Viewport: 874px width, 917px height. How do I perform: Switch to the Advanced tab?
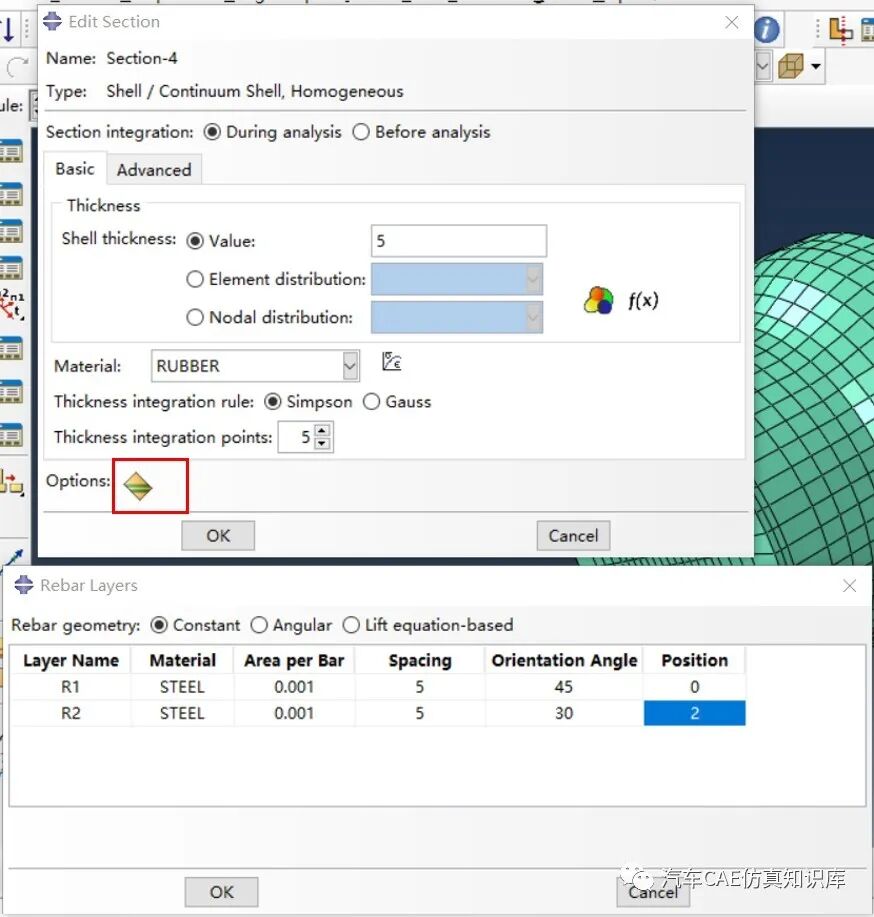153,169
